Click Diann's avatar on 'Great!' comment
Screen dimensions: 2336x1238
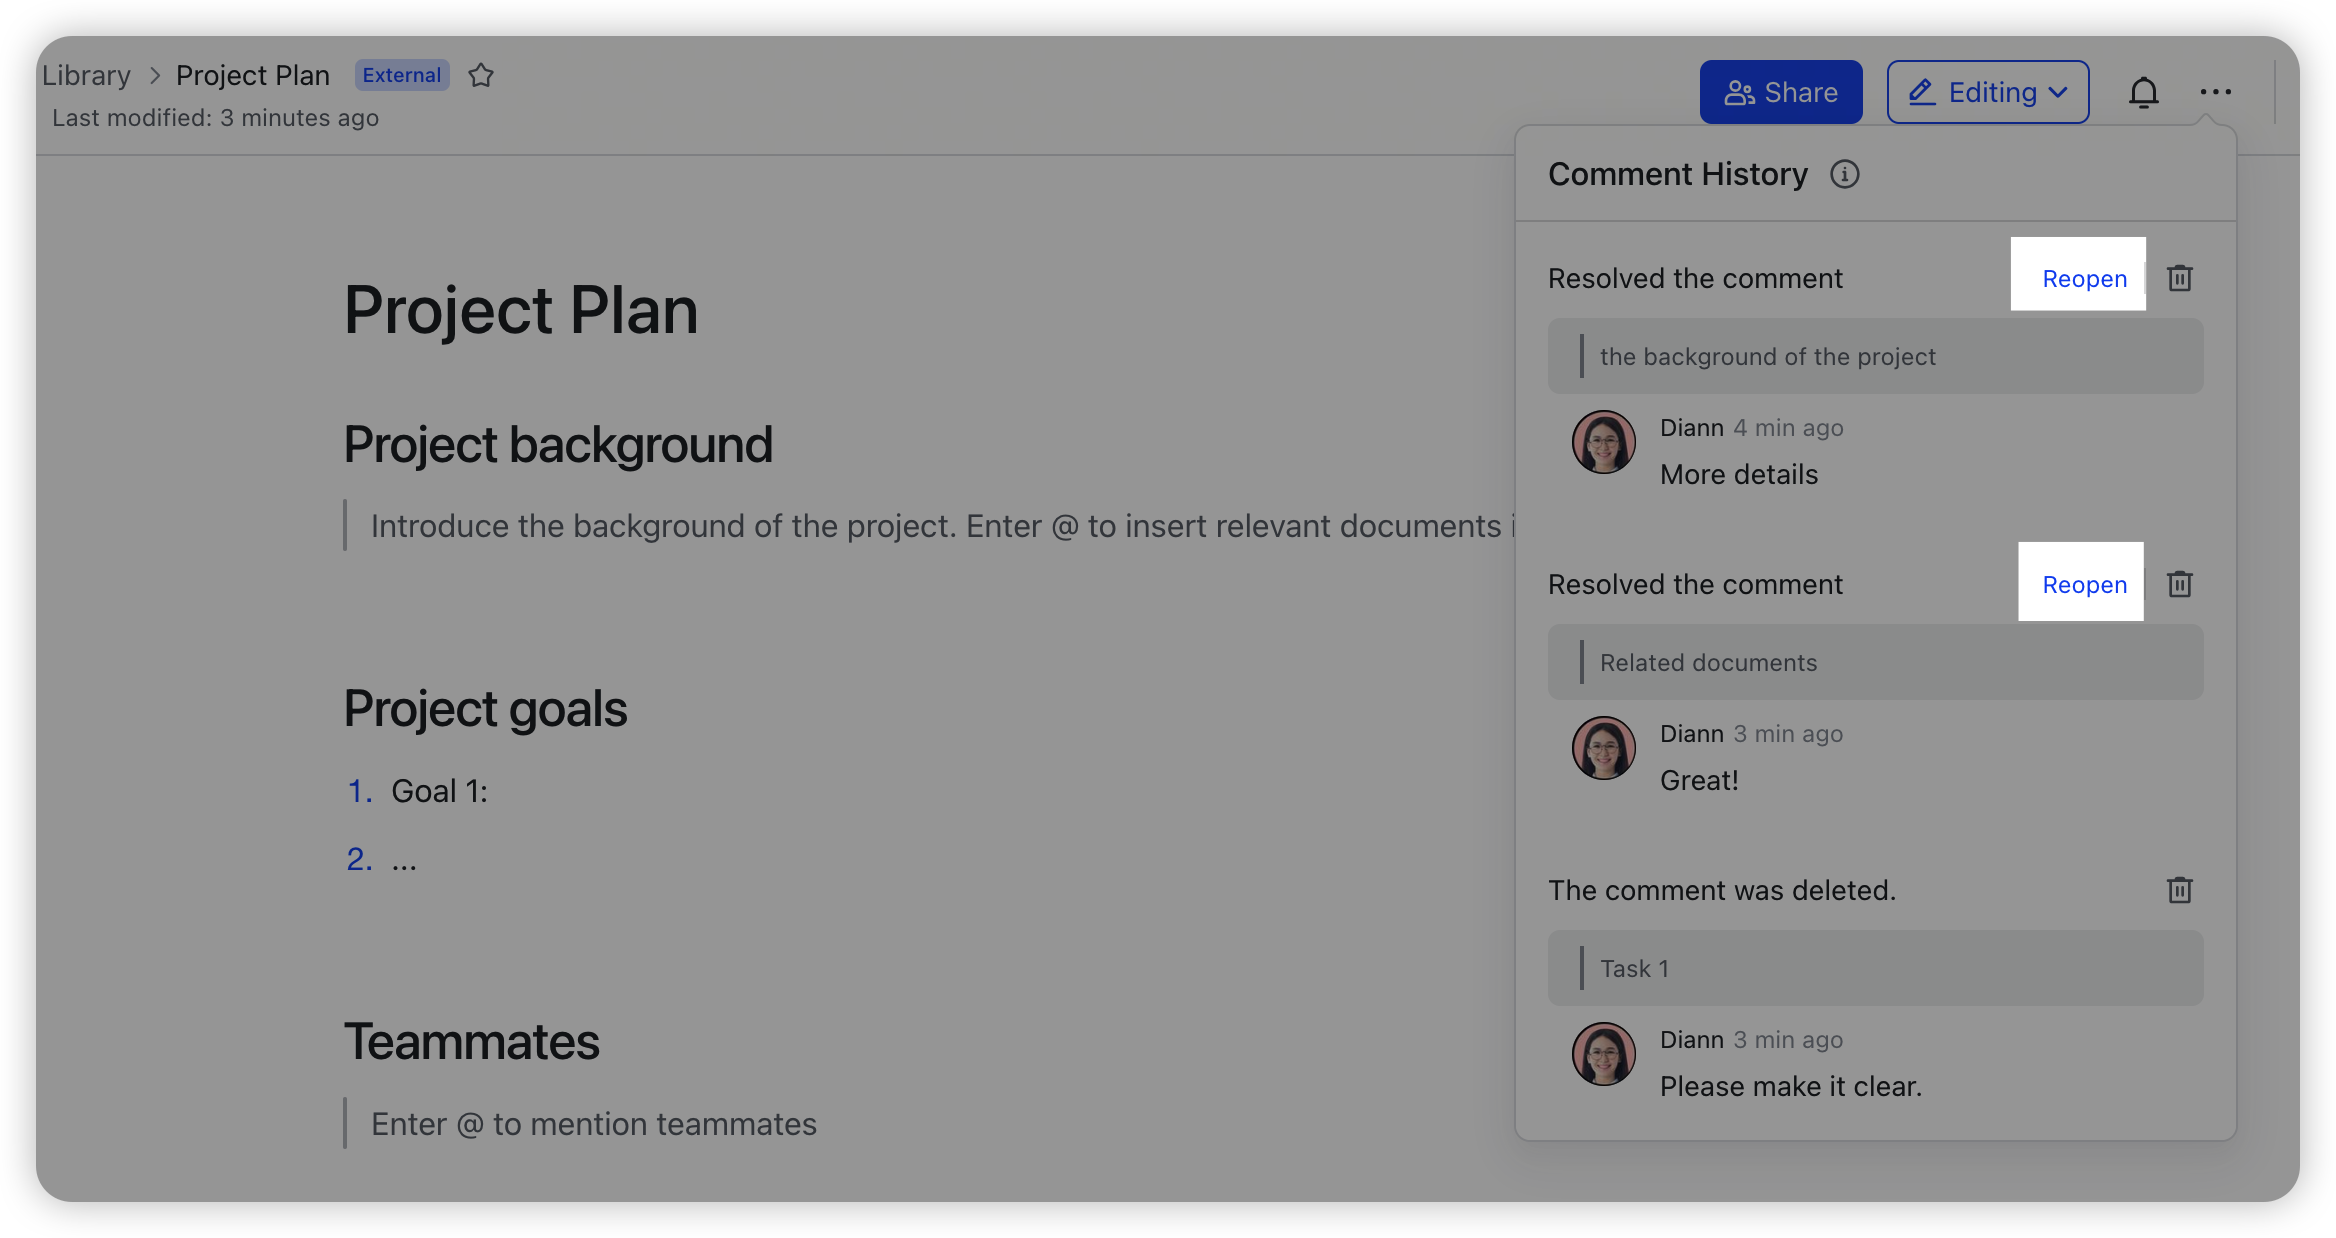(1603, 748)
